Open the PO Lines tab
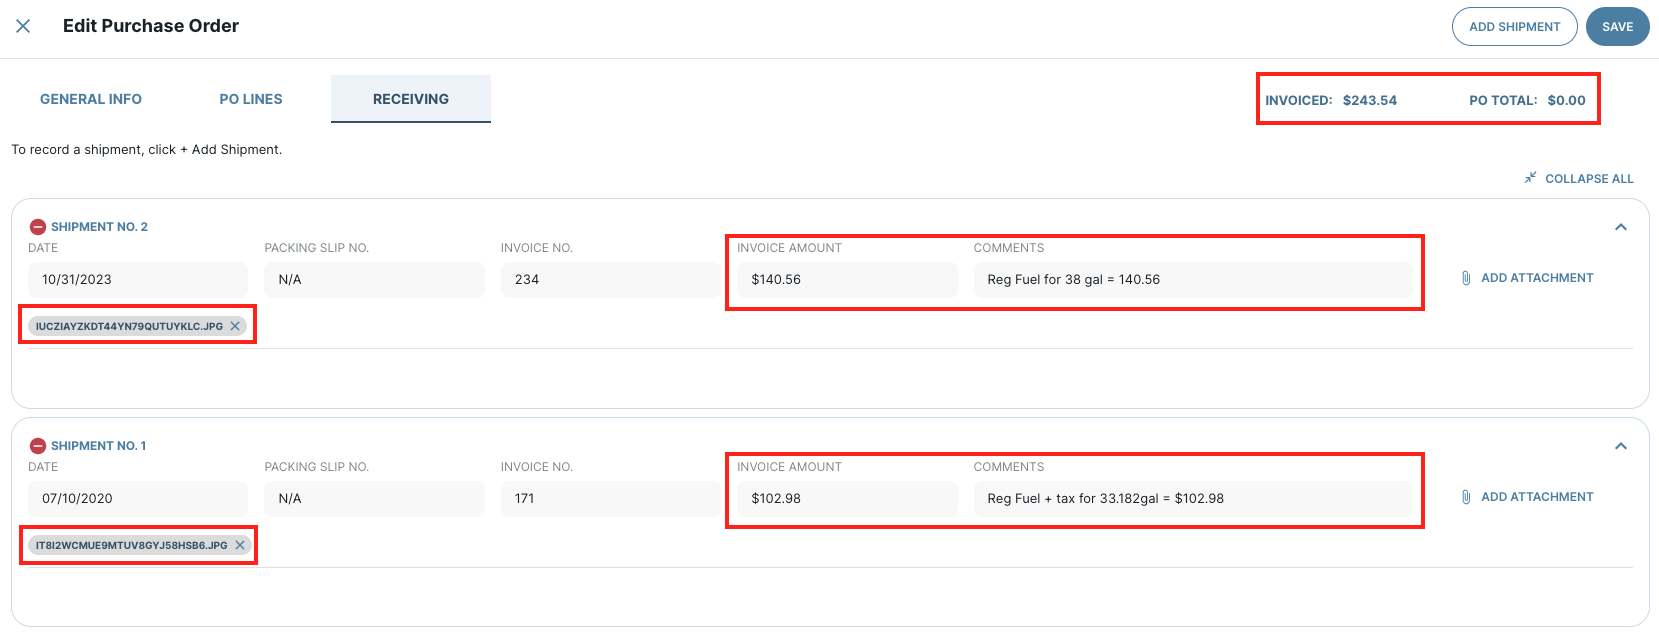The height and width of the screenshot is (639, 1659). tap(251, 99)
